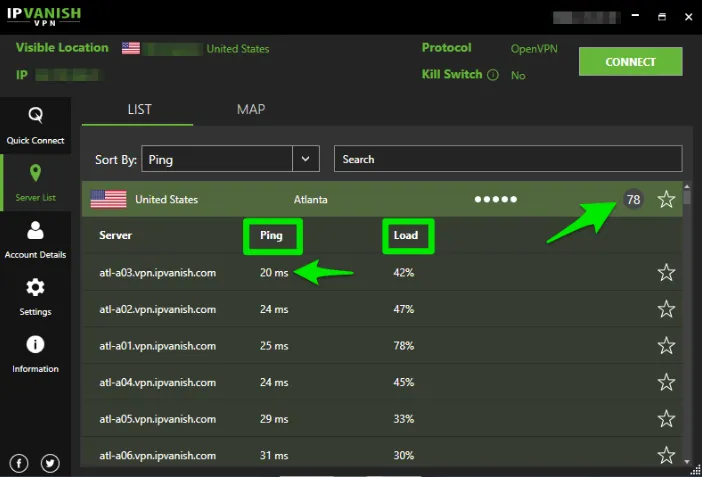Click the Twitter icon at bottom left

[50, 463]
